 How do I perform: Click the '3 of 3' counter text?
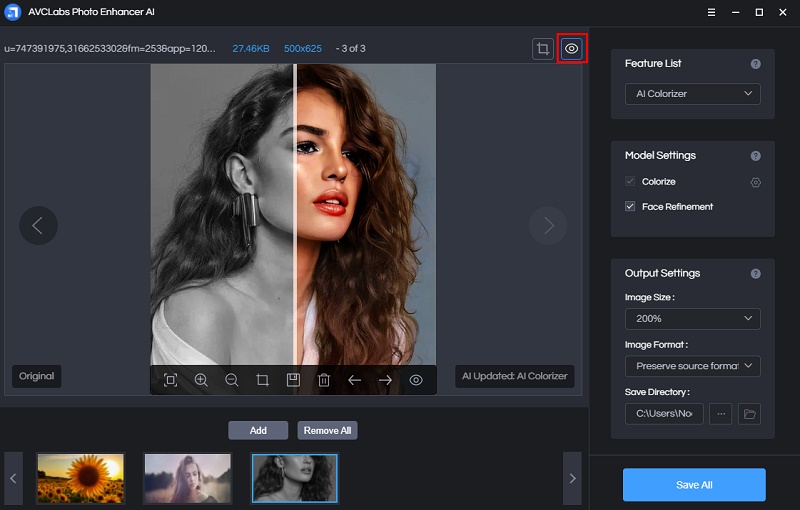pos(354,49)
